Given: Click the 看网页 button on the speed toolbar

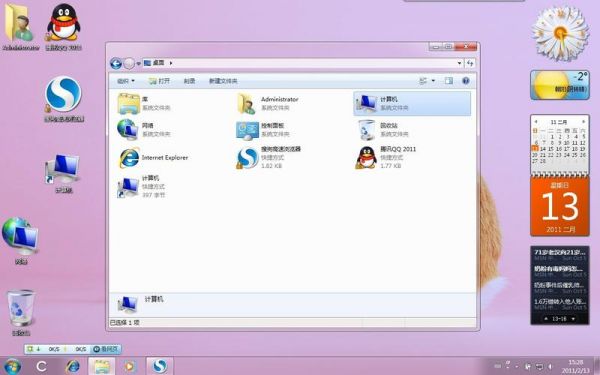Looking at the screenshot, I should coord(106,349).
